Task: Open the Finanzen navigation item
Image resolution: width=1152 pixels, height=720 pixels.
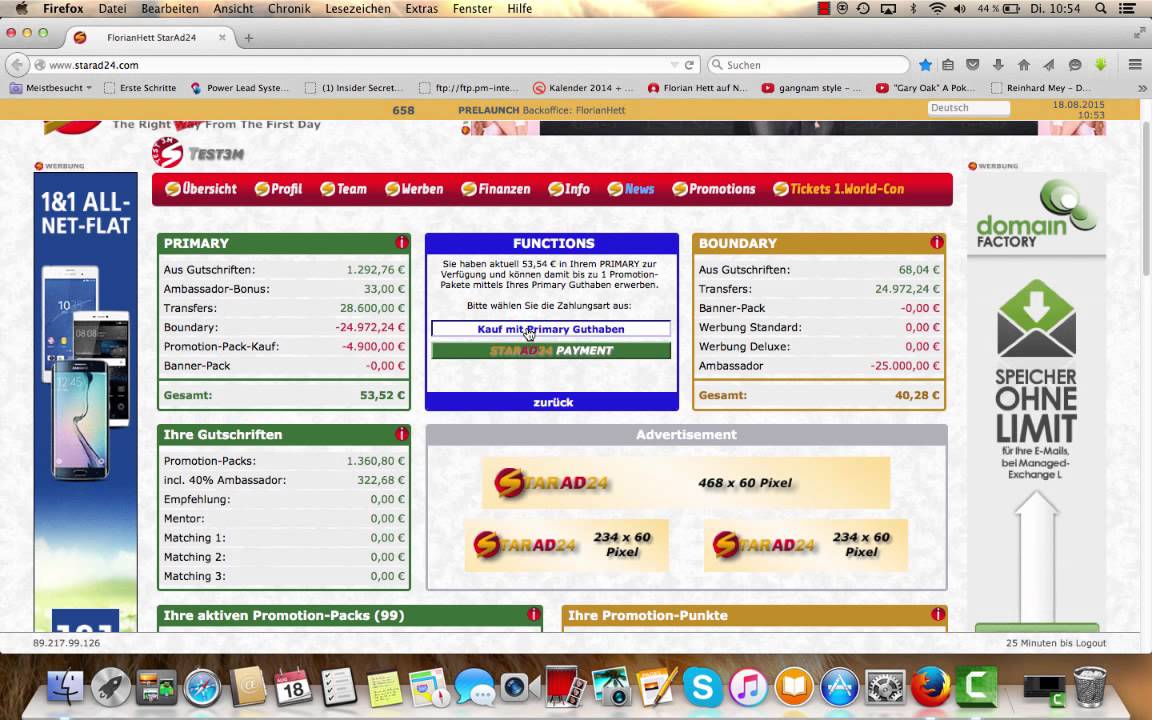Action: point(496,189)
